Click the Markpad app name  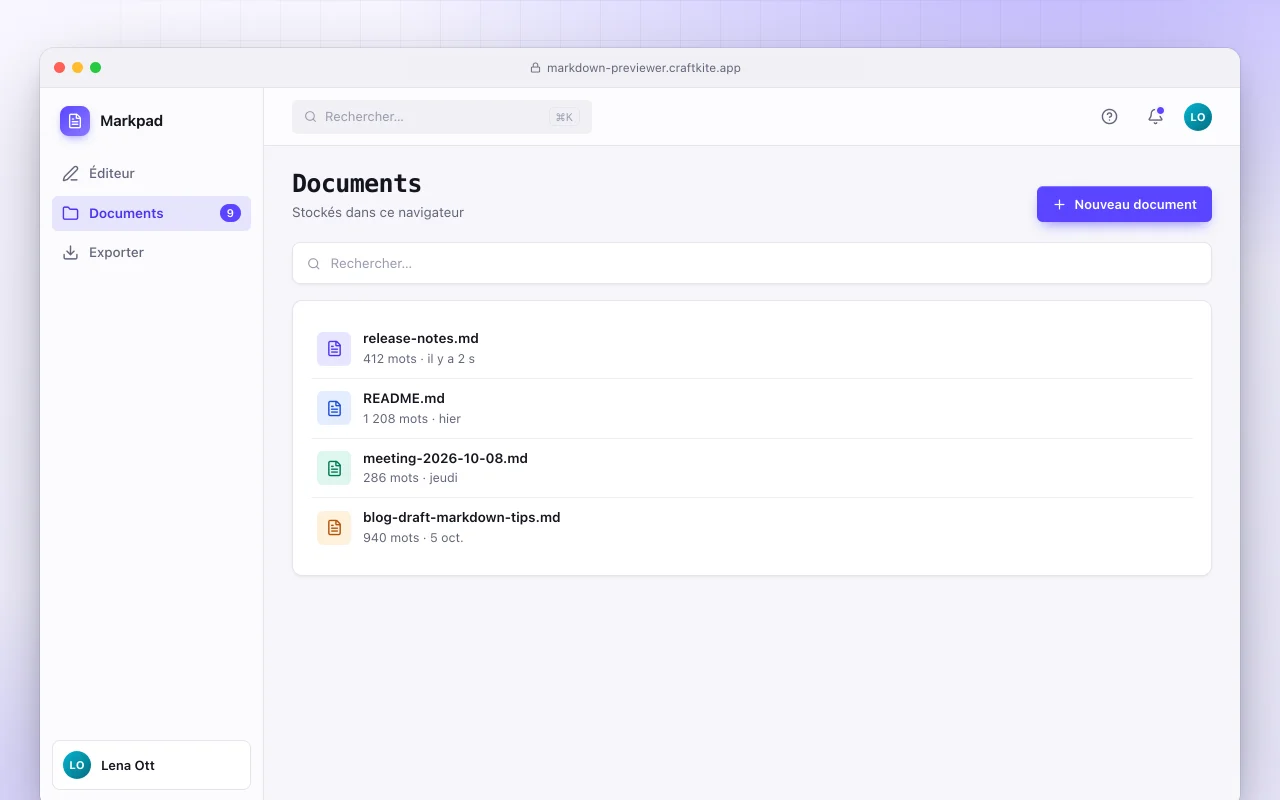point(131,121)
